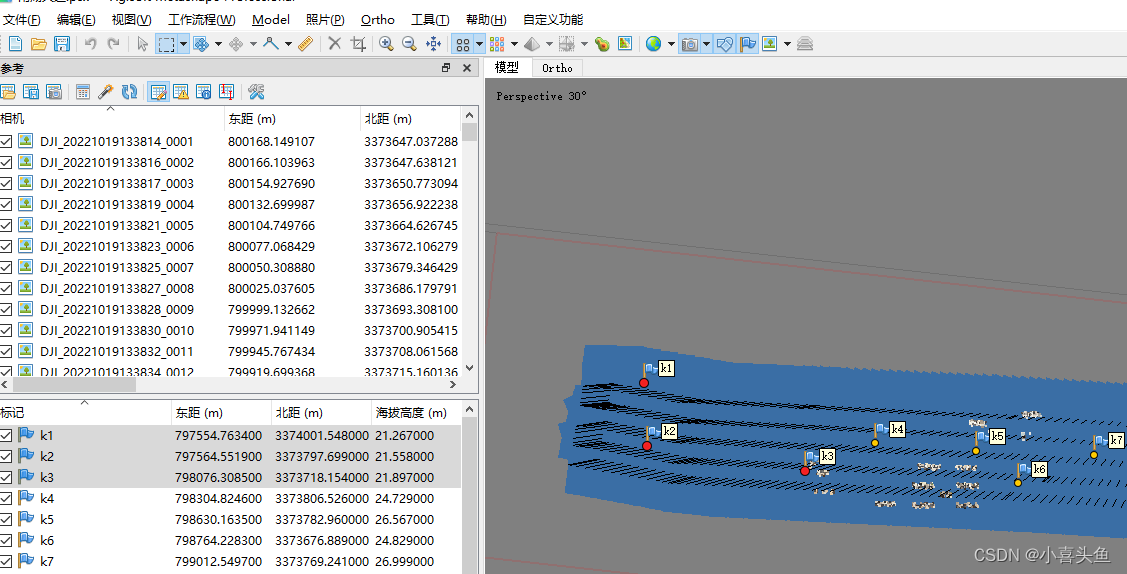Click the globe basemap icon
The height and width of the screenshot is (574, 1127).
[653, 45]
